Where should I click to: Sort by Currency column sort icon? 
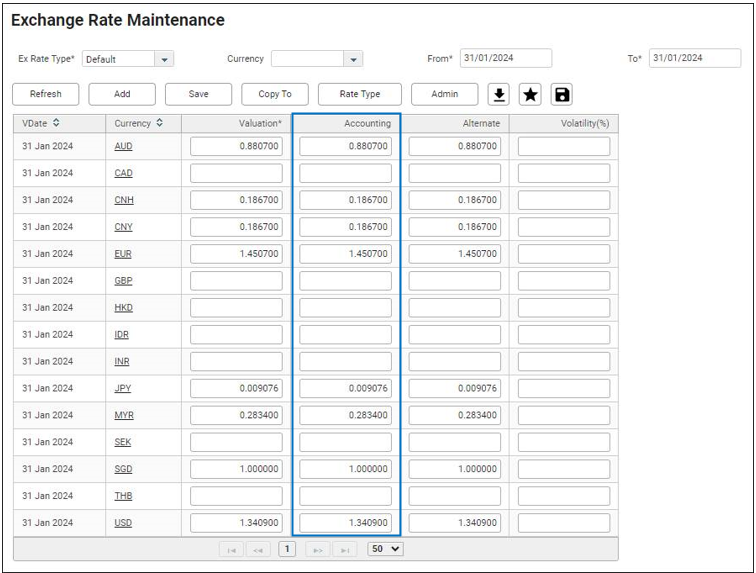[x=159, y=123]
